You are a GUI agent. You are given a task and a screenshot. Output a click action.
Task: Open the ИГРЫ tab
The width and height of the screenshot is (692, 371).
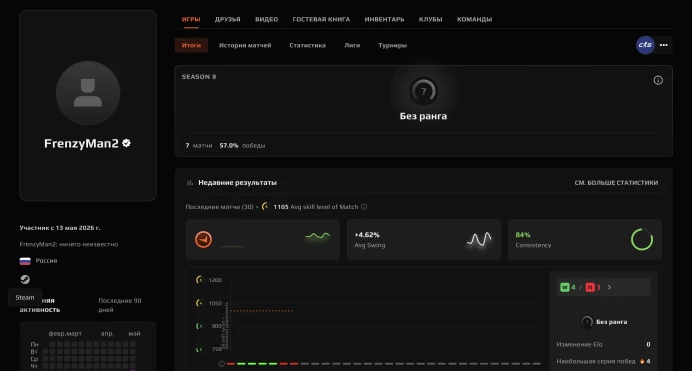point(191,19)
